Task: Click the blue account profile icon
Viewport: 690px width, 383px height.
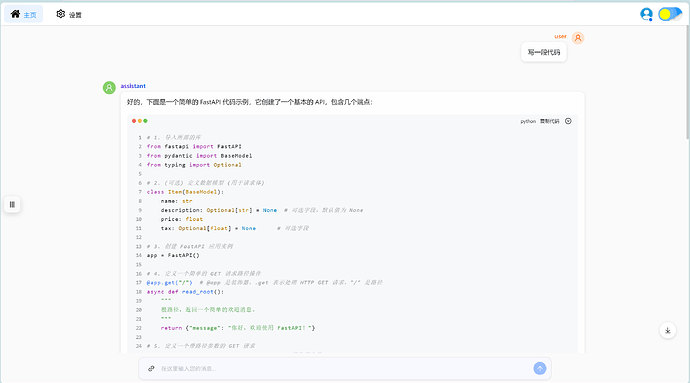Action: pos(646,14)
